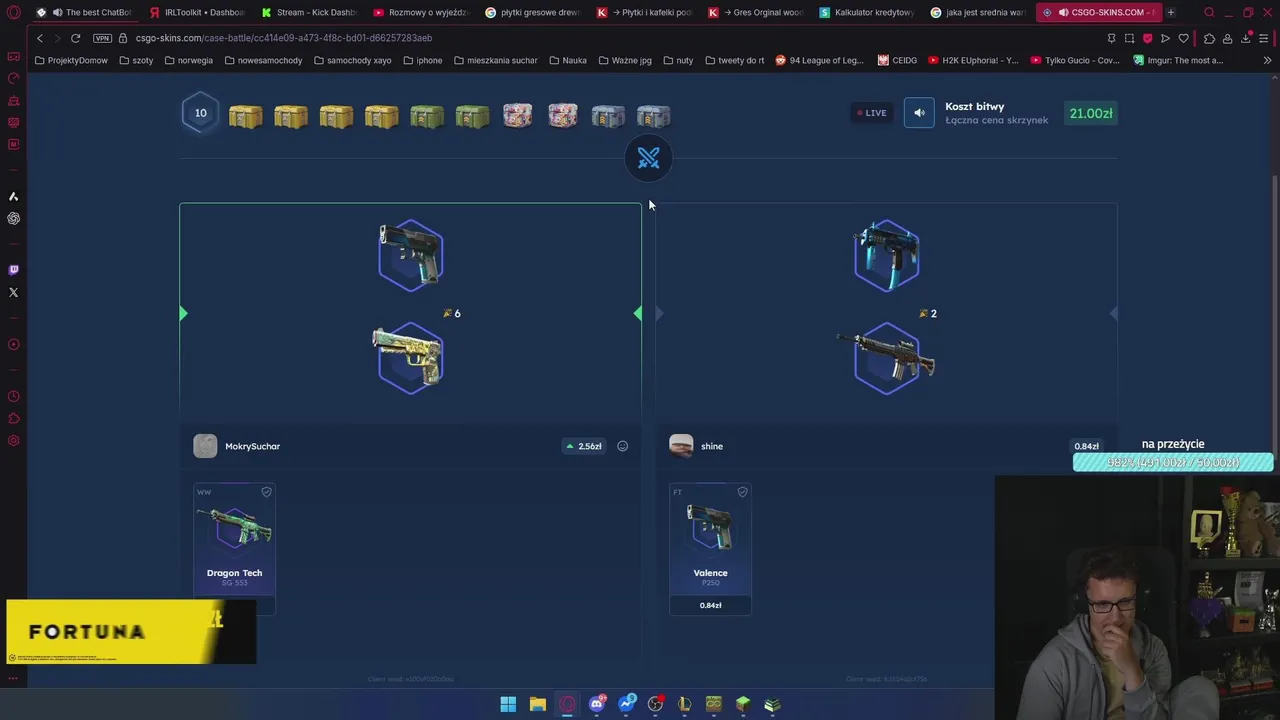Click the round counter showing 10
Image resolution: width=1280 pixels, height=720 pixels.
click(200, 113)
